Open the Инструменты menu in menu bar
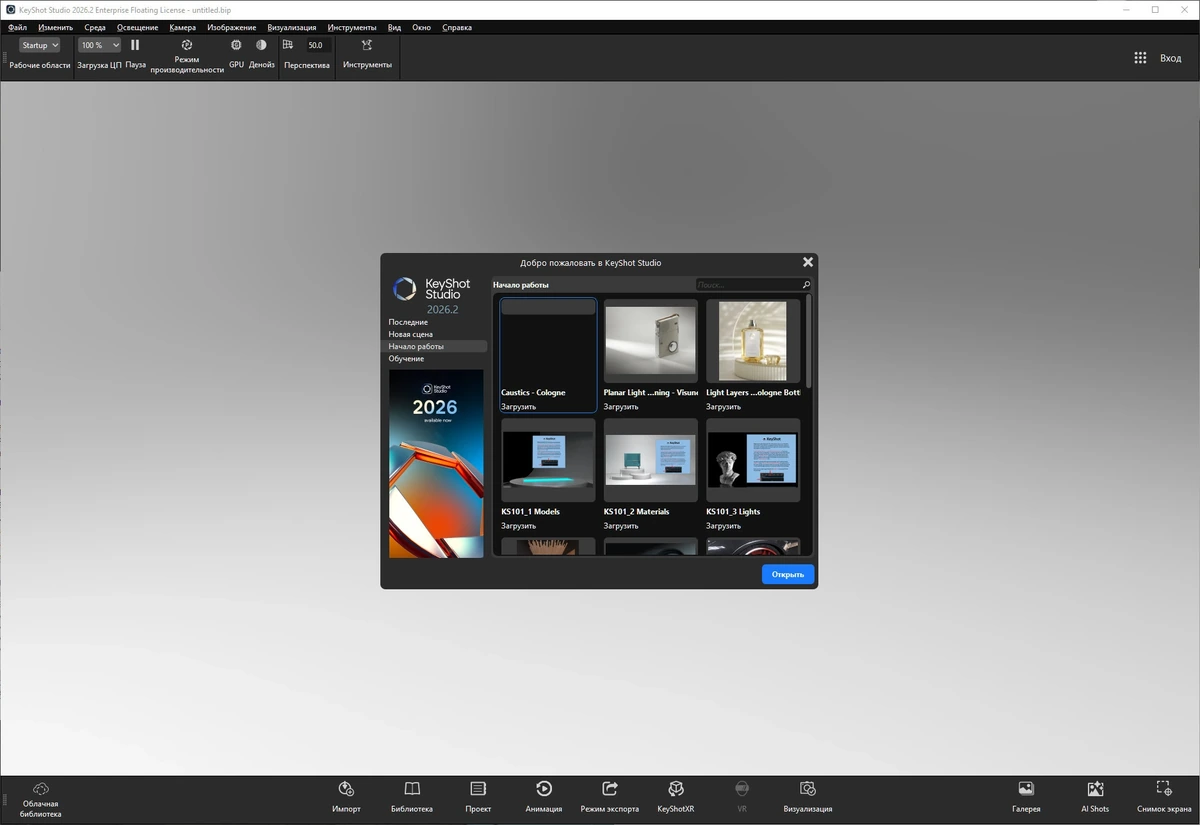 [352, 27]
